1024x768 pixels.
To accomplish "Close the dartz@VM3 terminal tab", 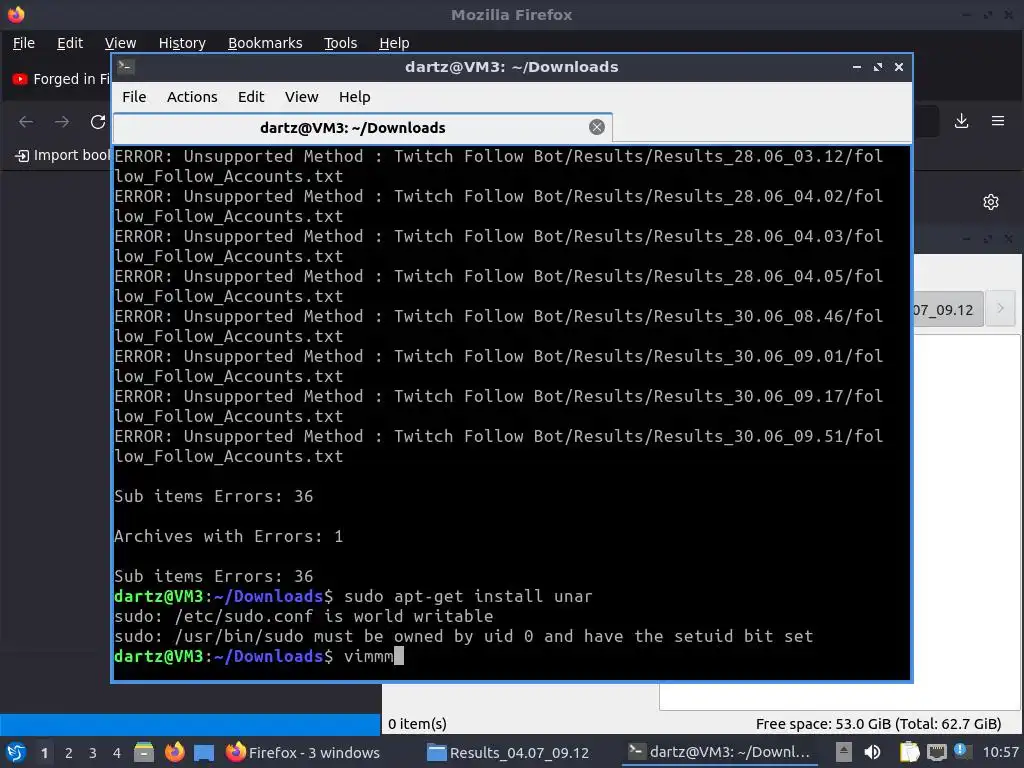I will point(596,127).
